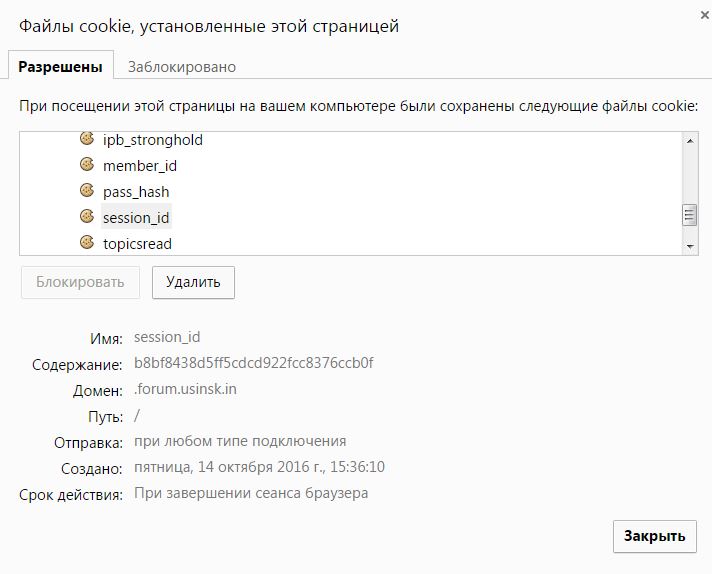This screenshot has width=712, height=574.
Task: Click the cookie list scroll-down arrow
Action: tap(689, 246)
